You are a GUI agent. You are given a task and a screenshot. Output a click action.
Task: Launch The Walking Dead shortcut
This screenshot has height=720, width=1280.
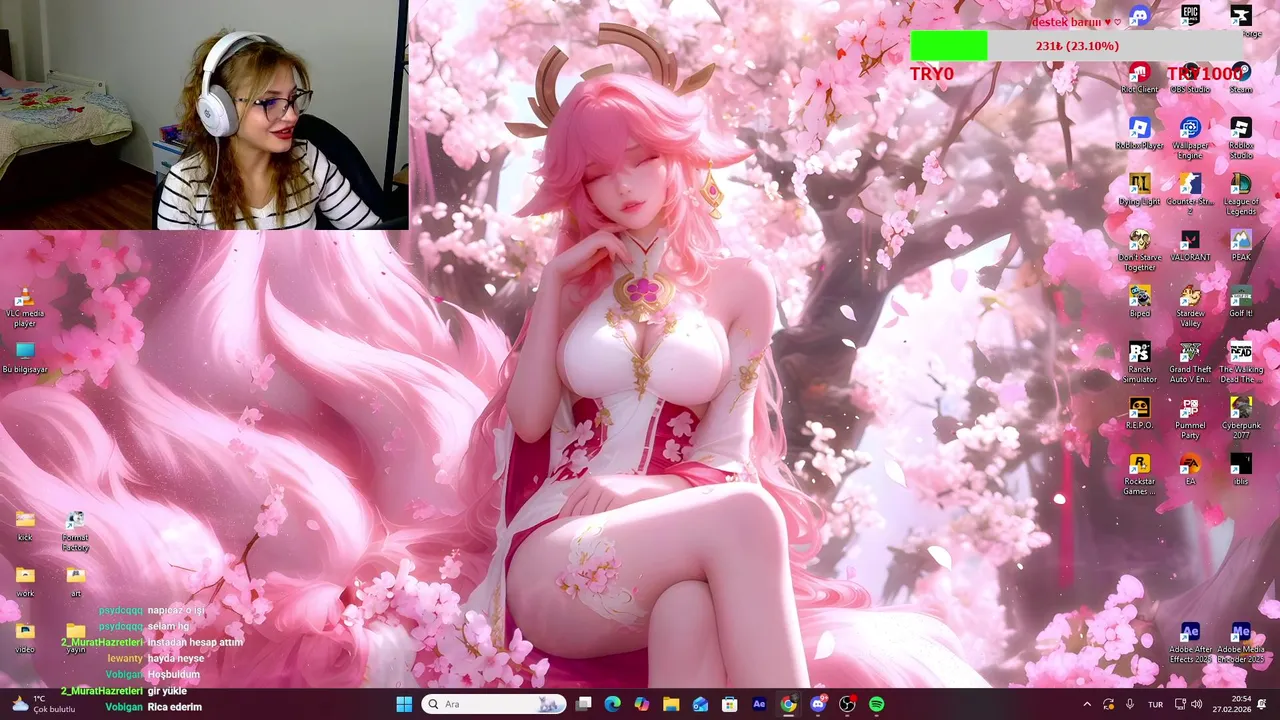pos(1241,363)
